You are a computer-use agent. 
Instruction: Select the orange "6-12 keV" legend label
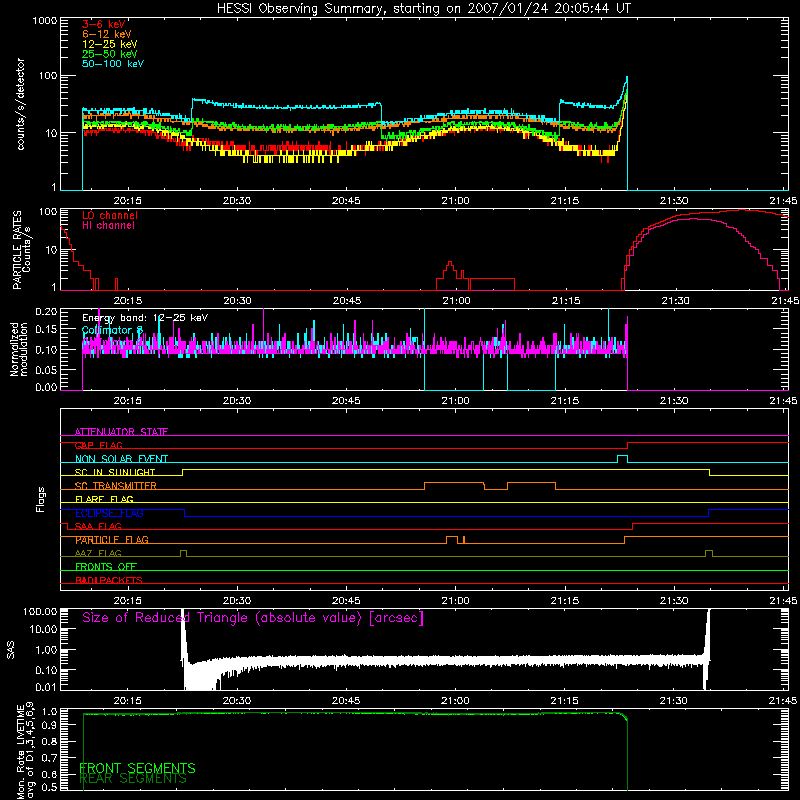click(107, 34)
